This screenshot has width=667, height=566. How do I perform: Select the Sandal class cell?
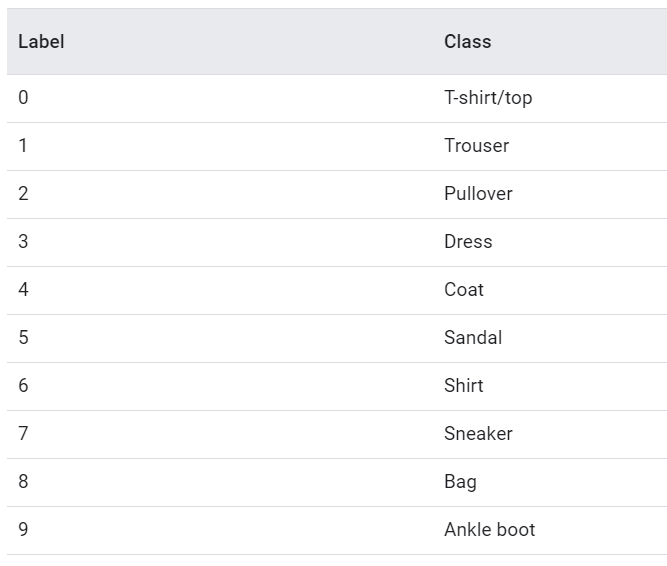473,338
